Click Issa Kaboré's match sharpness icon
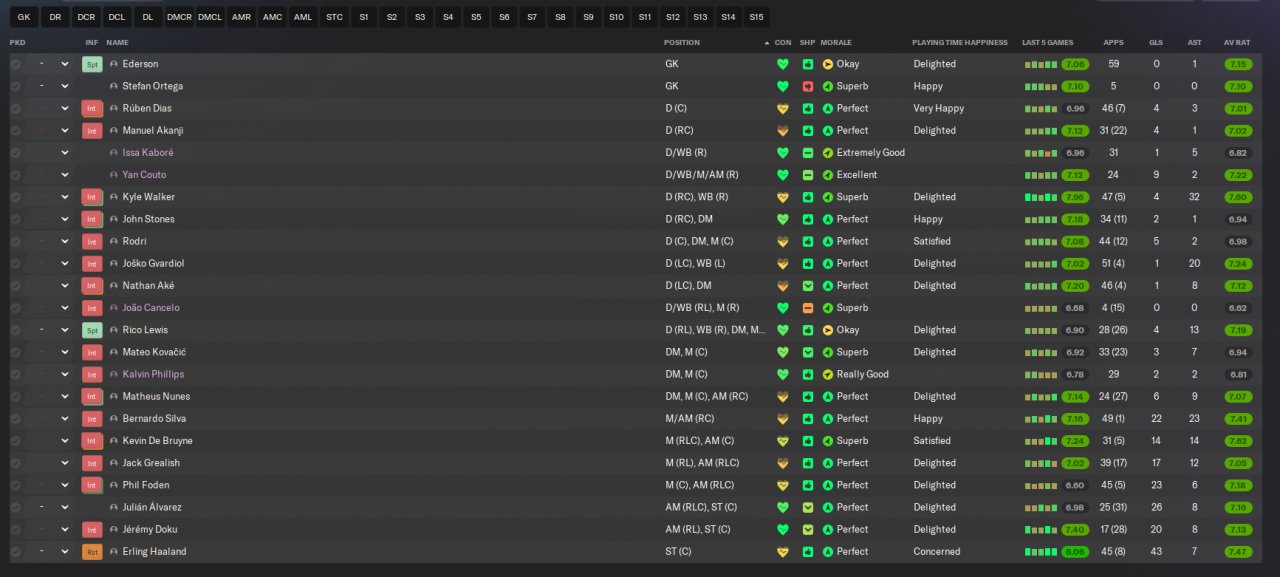Image resolution: width=1280 pixels, height=577 pixels. (808, 153)
